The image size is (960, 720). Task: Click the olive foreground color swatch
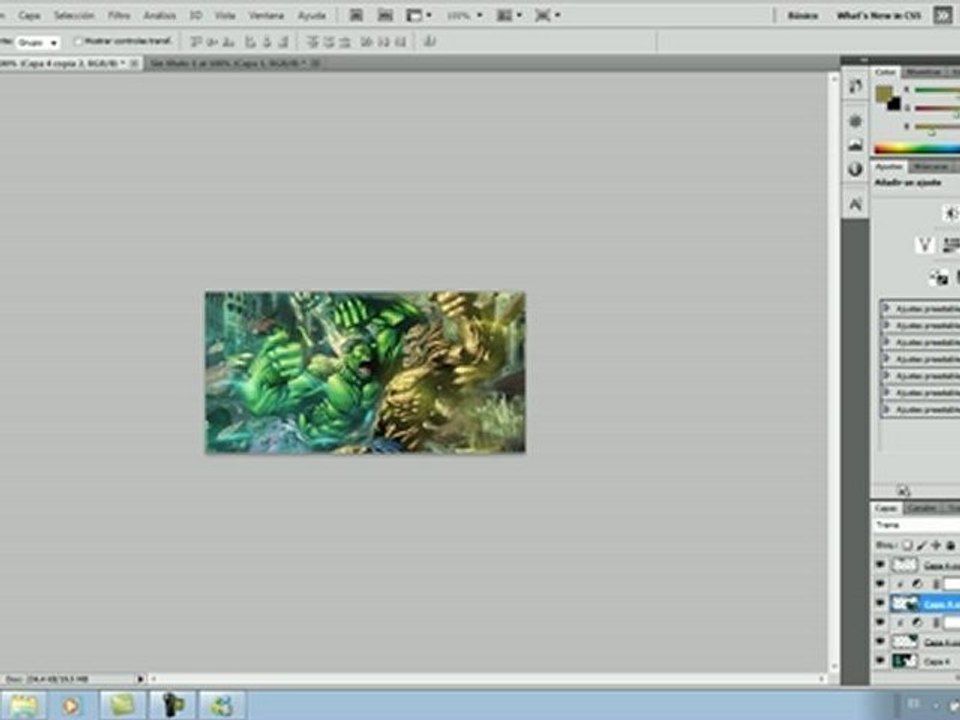point(883,94)
